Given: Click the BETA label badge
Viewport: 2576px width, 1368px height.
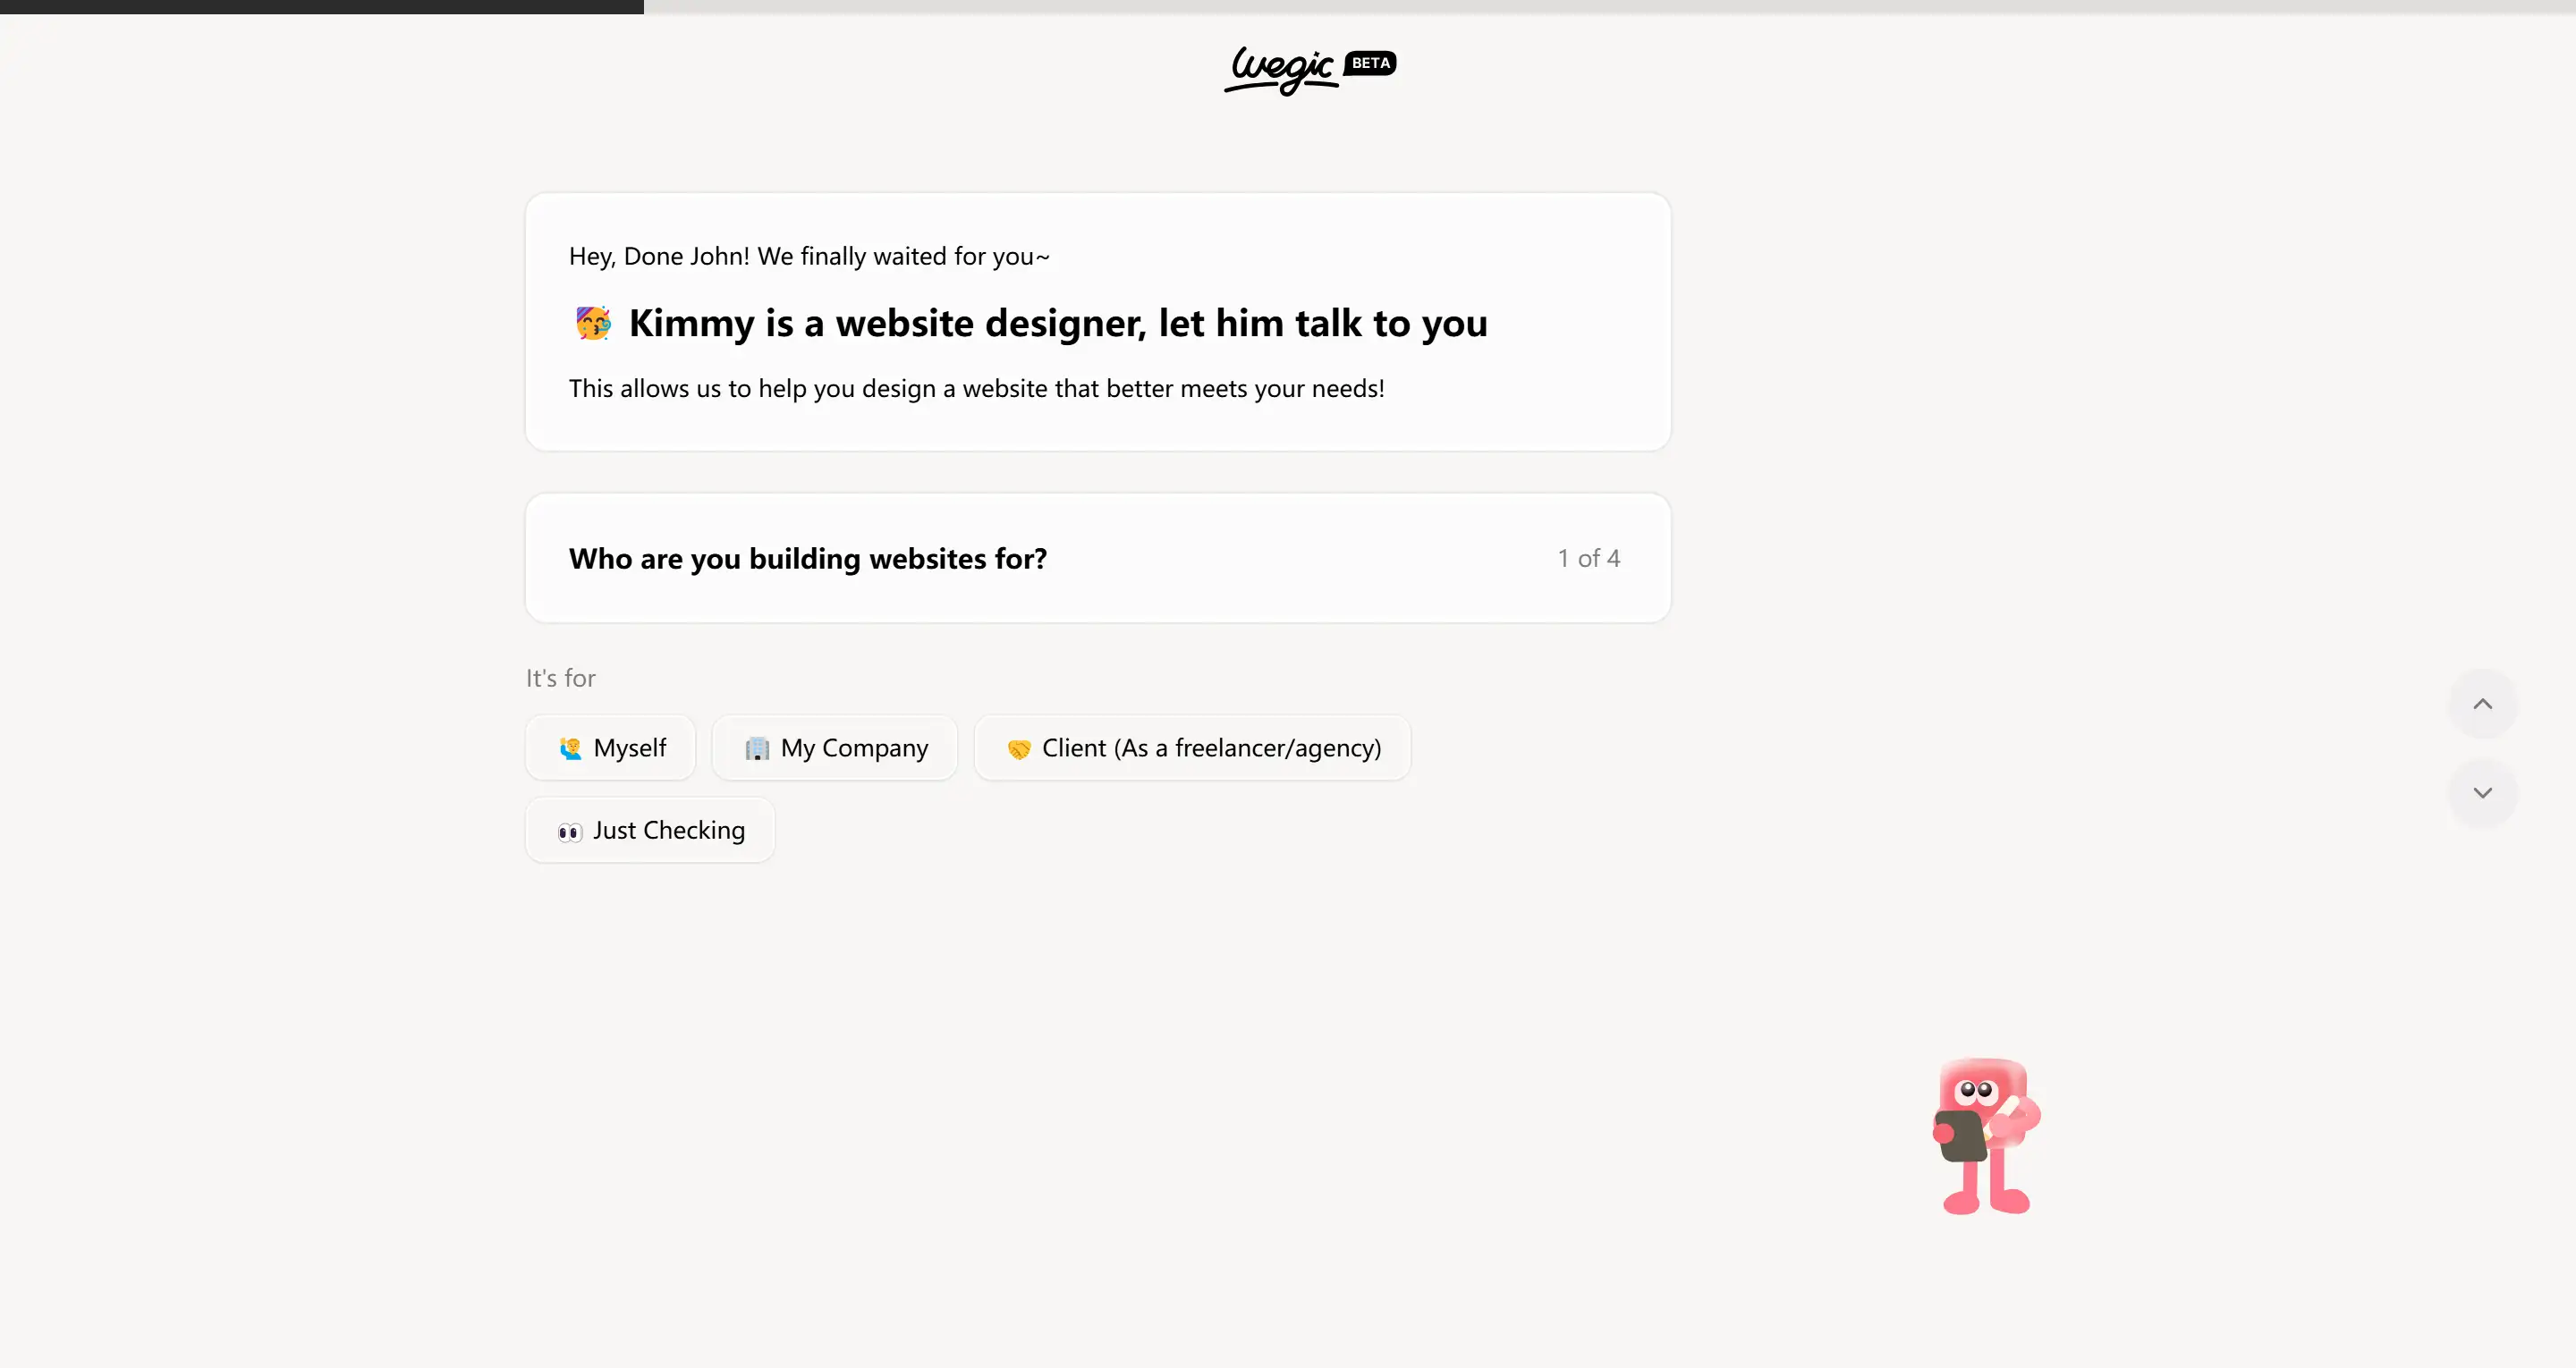Looking at the screenshot, I should [x=1371, y=62].
